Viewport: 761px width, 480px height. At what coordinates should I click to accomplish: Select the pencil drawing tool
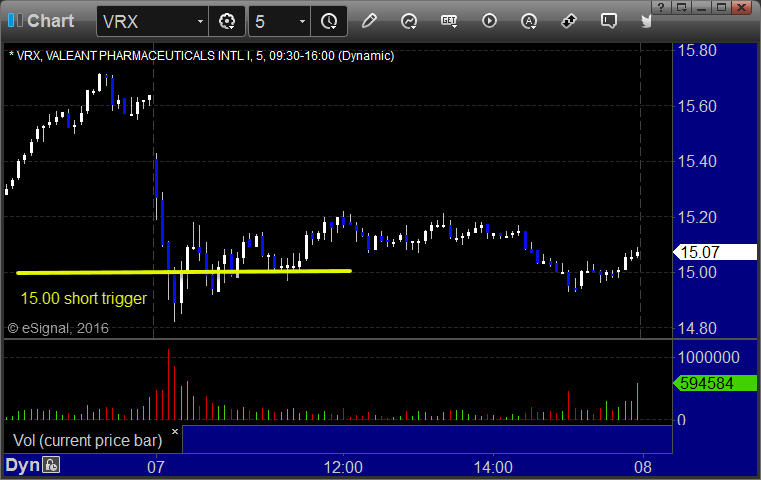369,21
